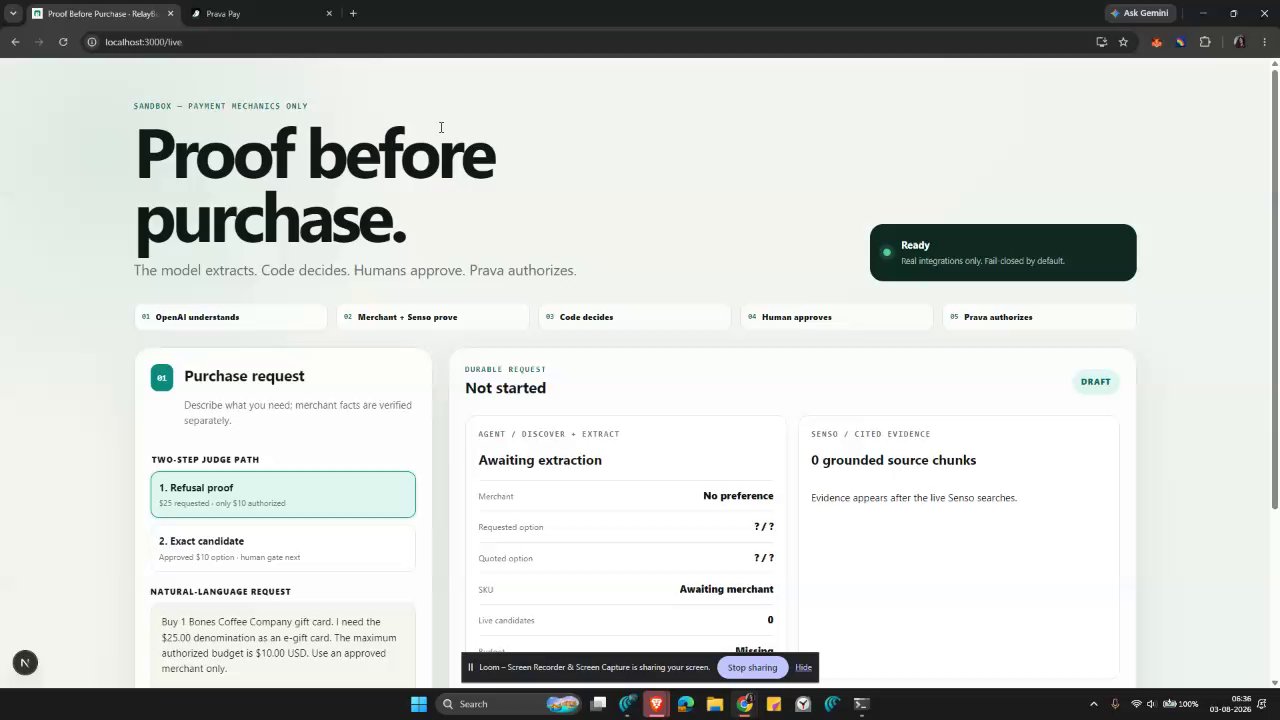Open Task View on the taskbar

coord(598,704)
